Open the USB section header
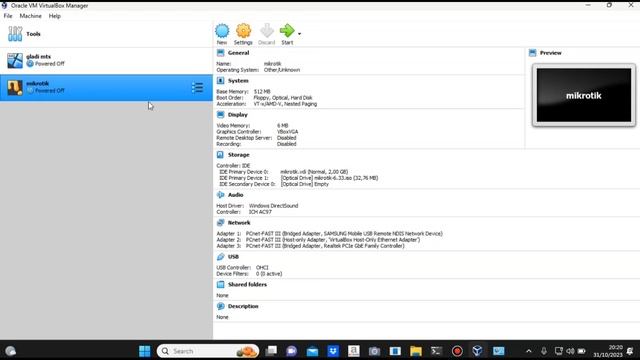640x360 pixels. click(x=233, y=256)
